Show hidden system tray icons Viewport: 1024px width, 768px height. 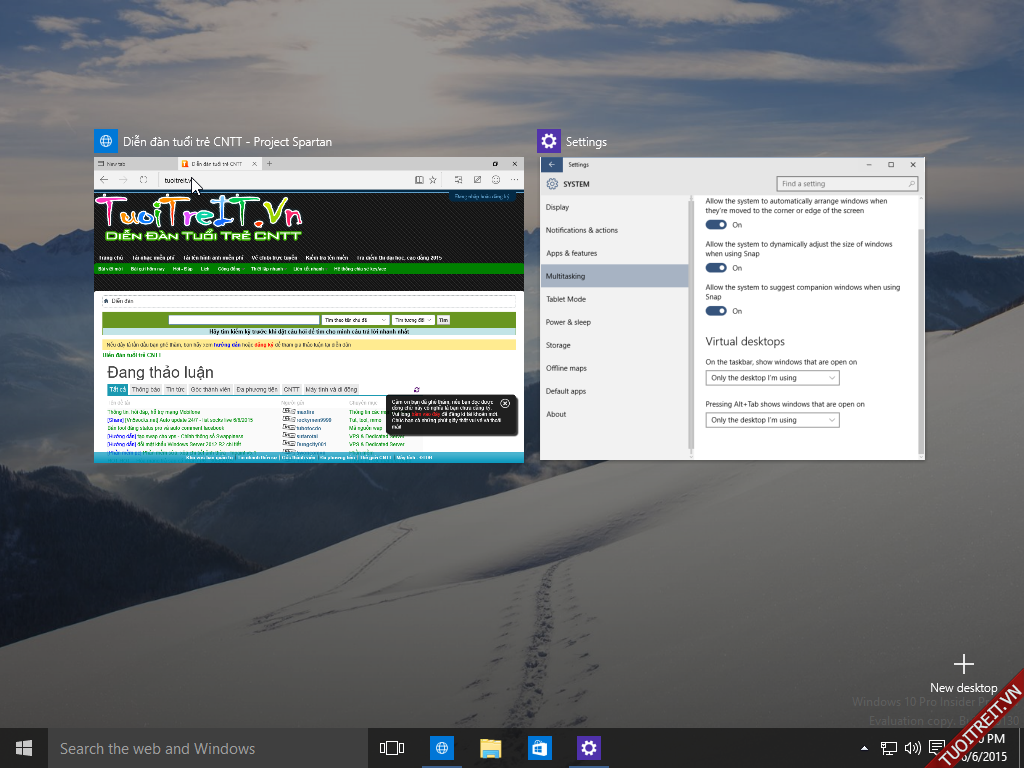[865, 748]
